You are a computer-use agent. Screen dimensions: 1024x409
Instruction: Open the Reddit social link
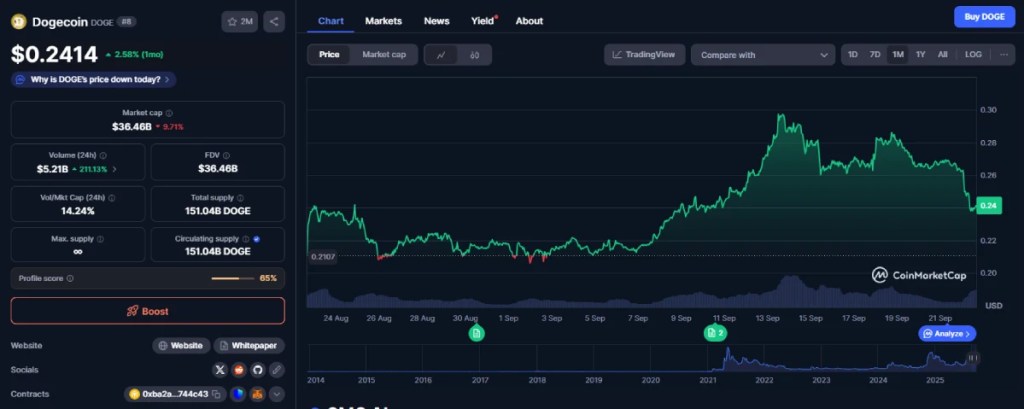(240, 370)
